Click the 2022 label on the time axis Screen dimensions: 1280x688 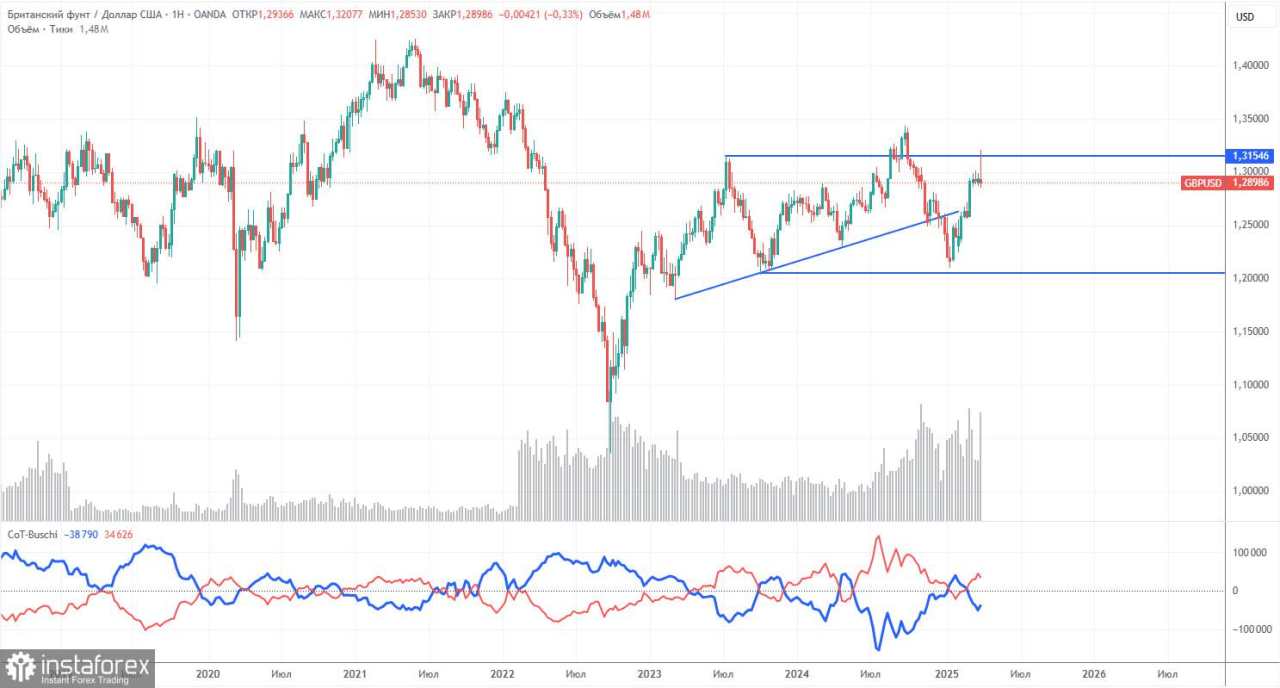pos(503,675)
